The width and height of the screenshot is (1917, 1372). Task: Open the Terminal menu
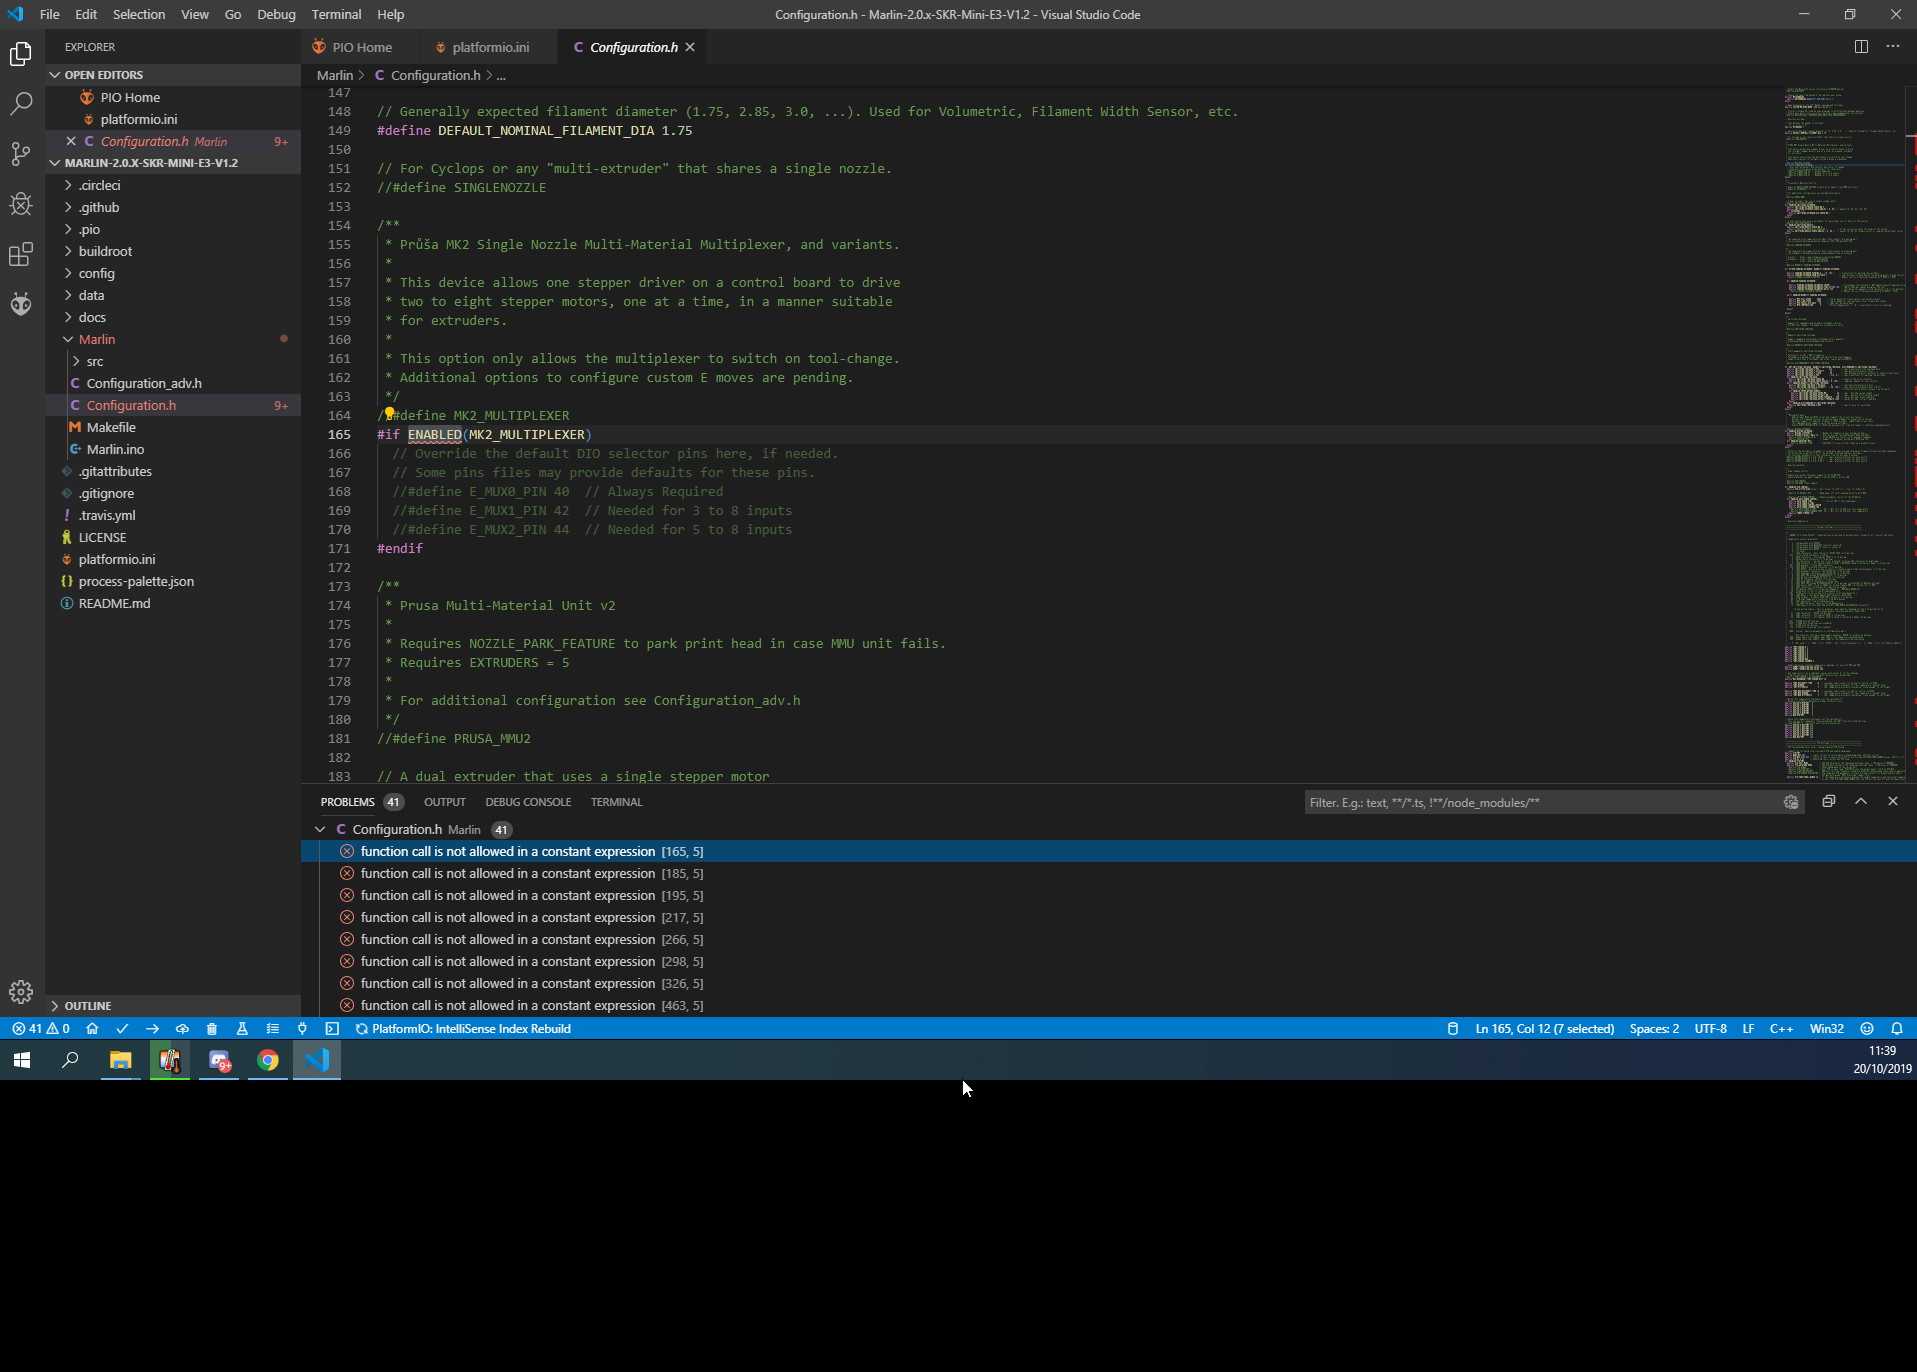(x=336, y=15)
